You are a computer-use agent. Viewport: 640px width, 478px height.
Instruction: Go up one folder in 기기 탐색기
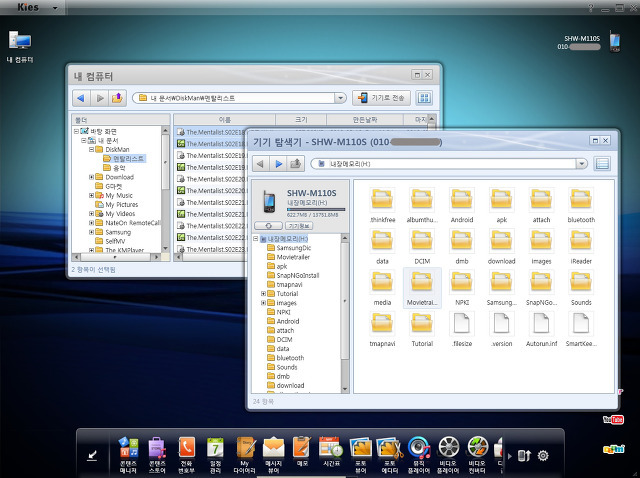tap(296, 164)
